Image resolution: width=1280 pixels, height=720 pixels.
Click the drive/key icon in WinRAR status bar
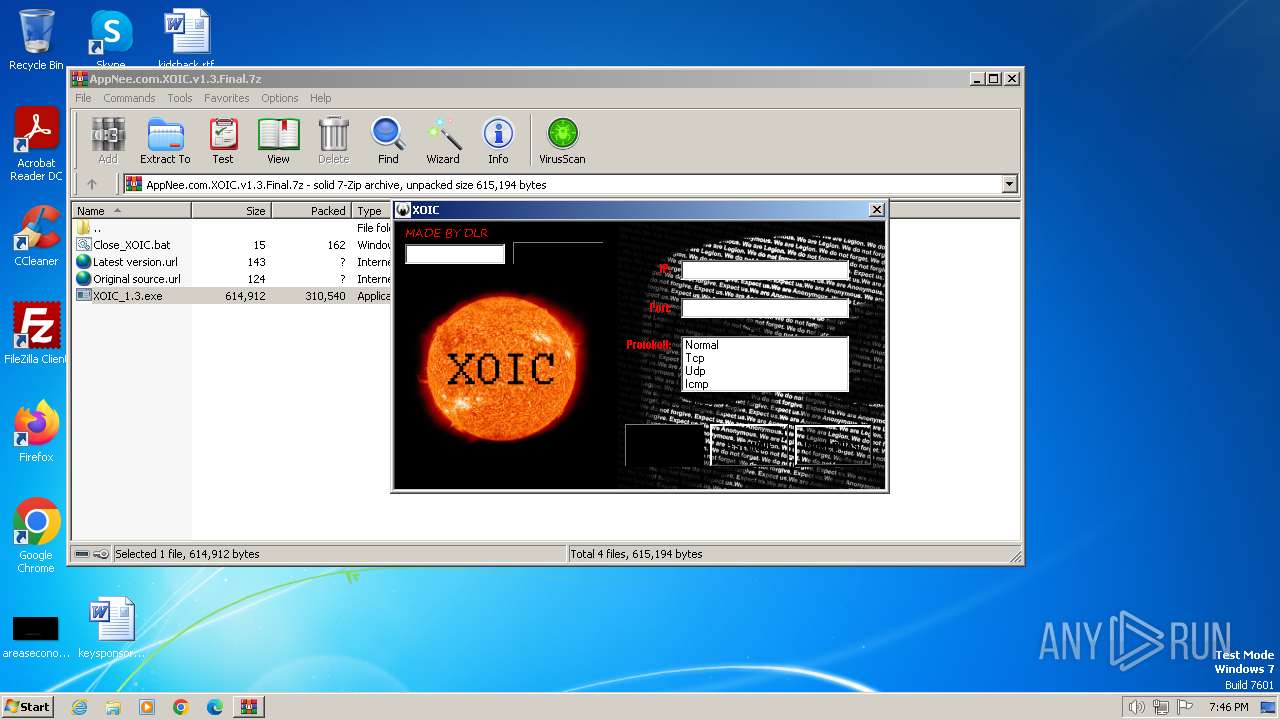pos(92,554)
